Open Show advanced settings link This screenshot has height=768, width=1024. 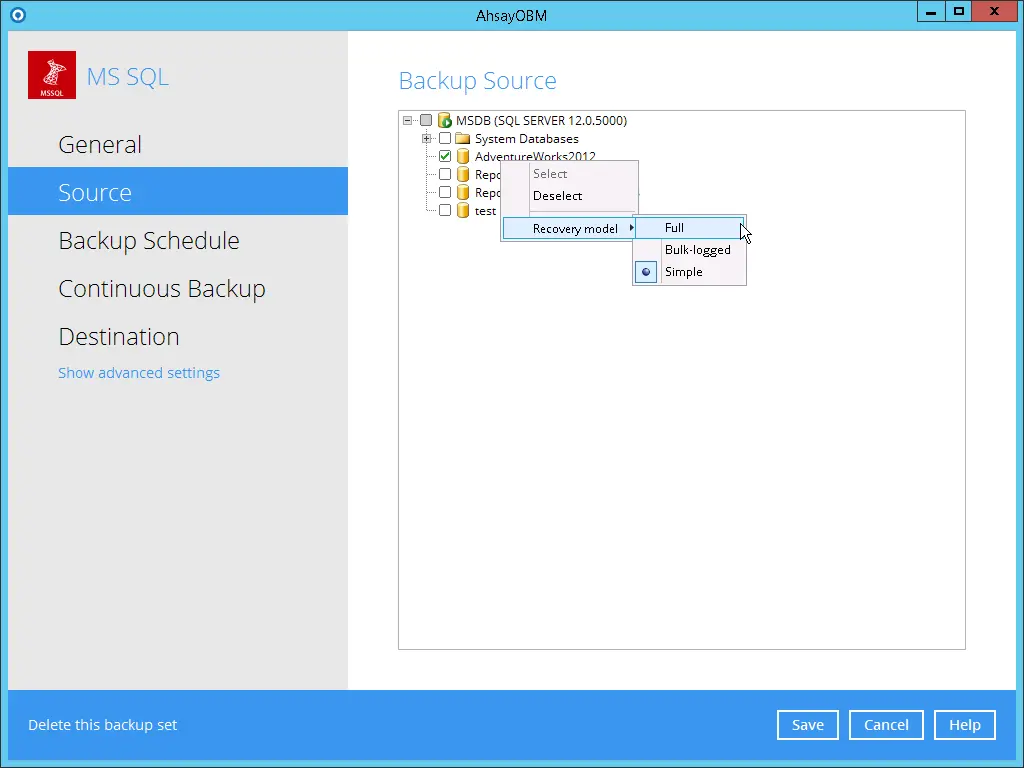tap(139, 372)
